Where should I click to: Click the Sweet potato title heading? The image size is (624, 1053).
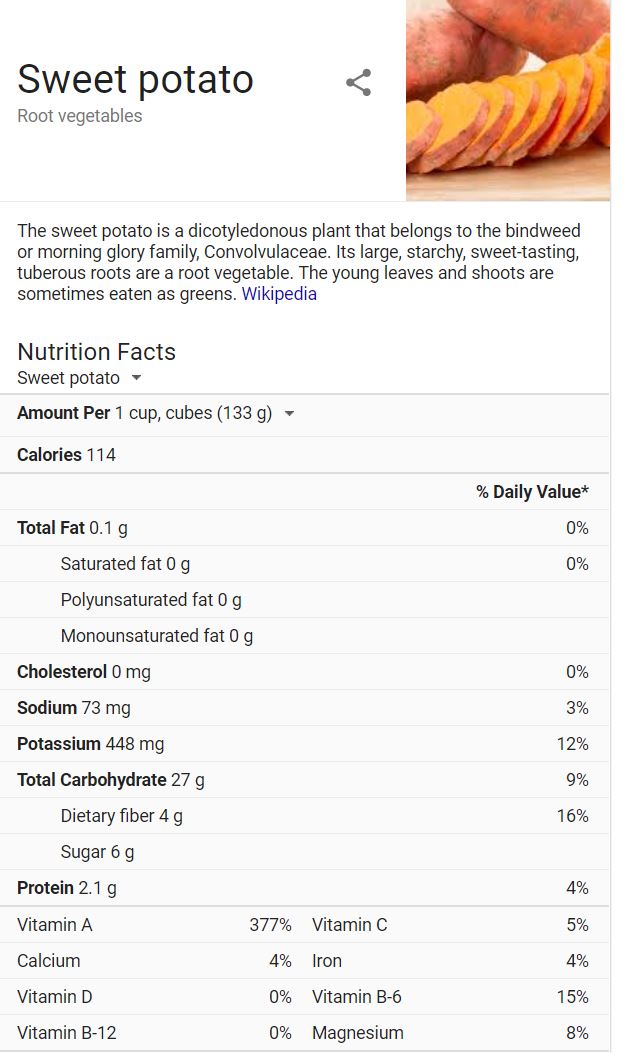coord(136,79)
